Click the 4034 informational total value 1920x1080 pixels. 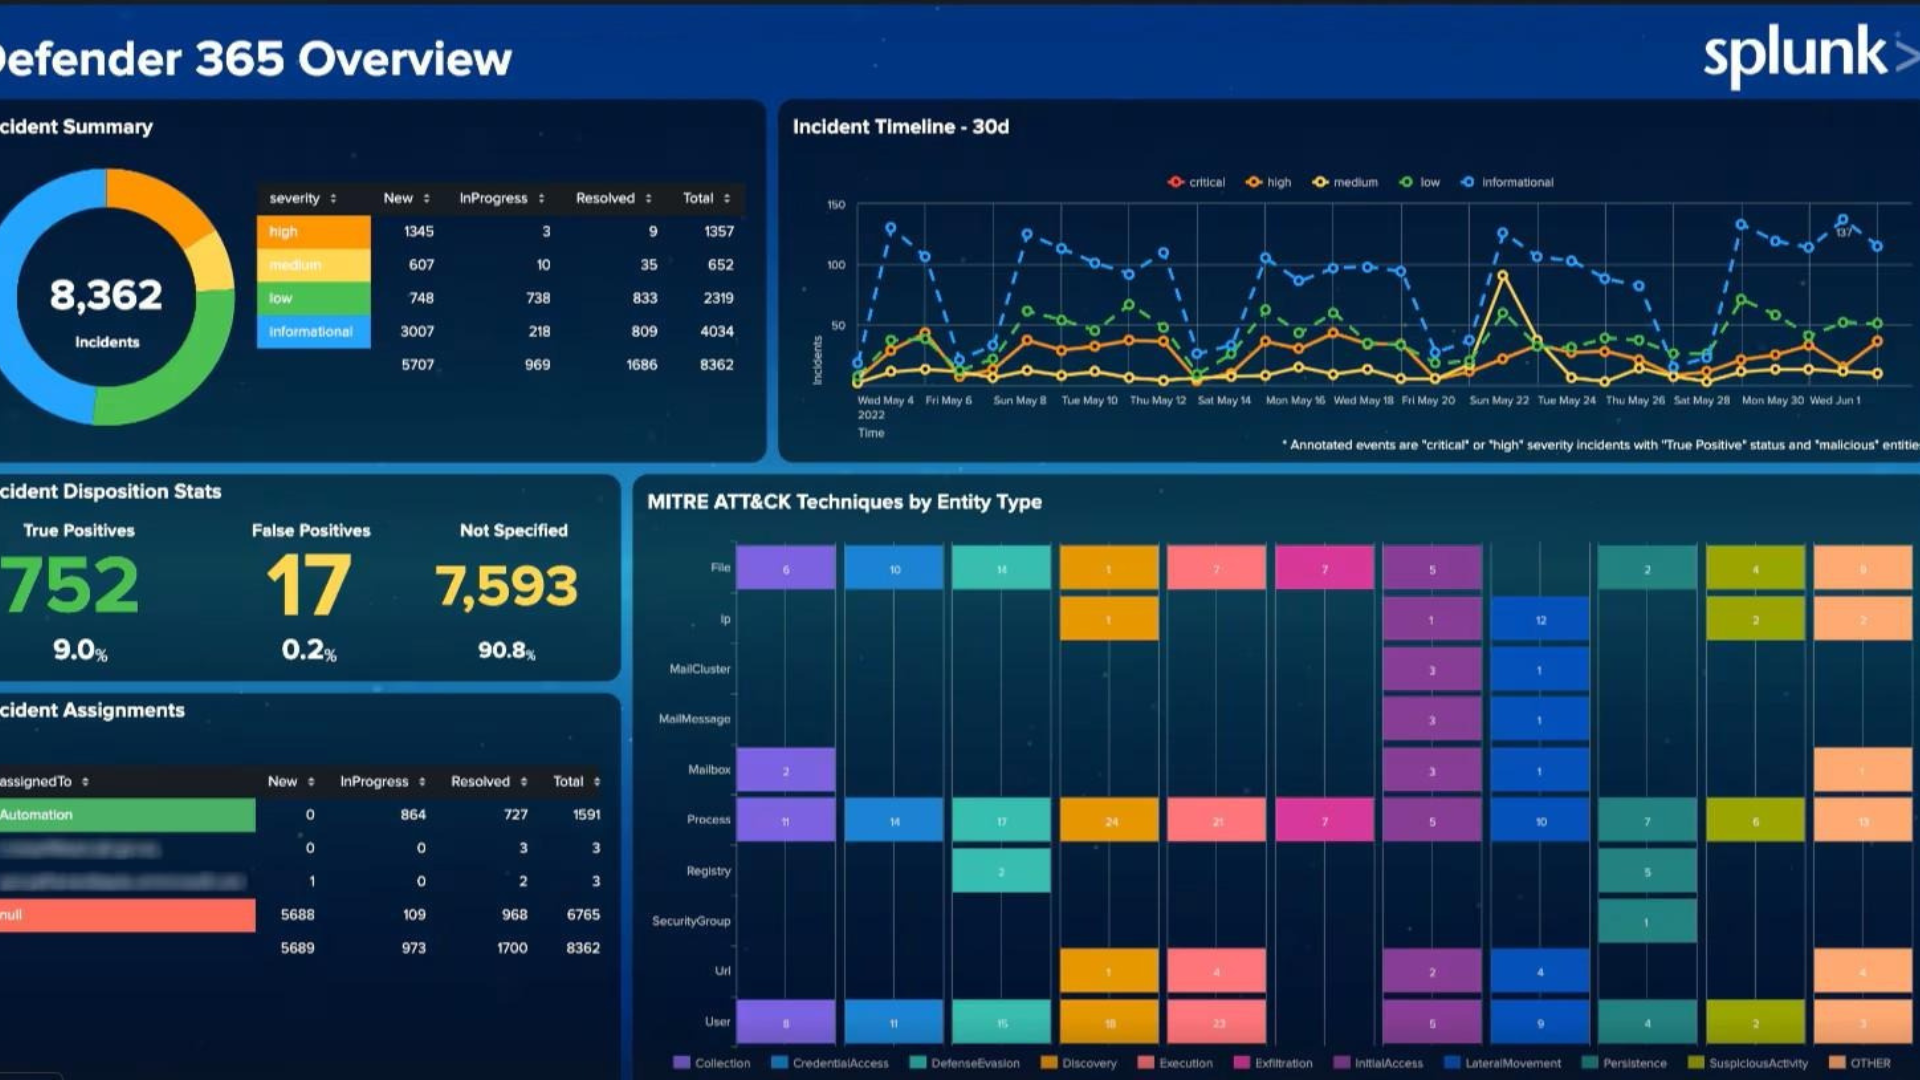tap(717, 331)
